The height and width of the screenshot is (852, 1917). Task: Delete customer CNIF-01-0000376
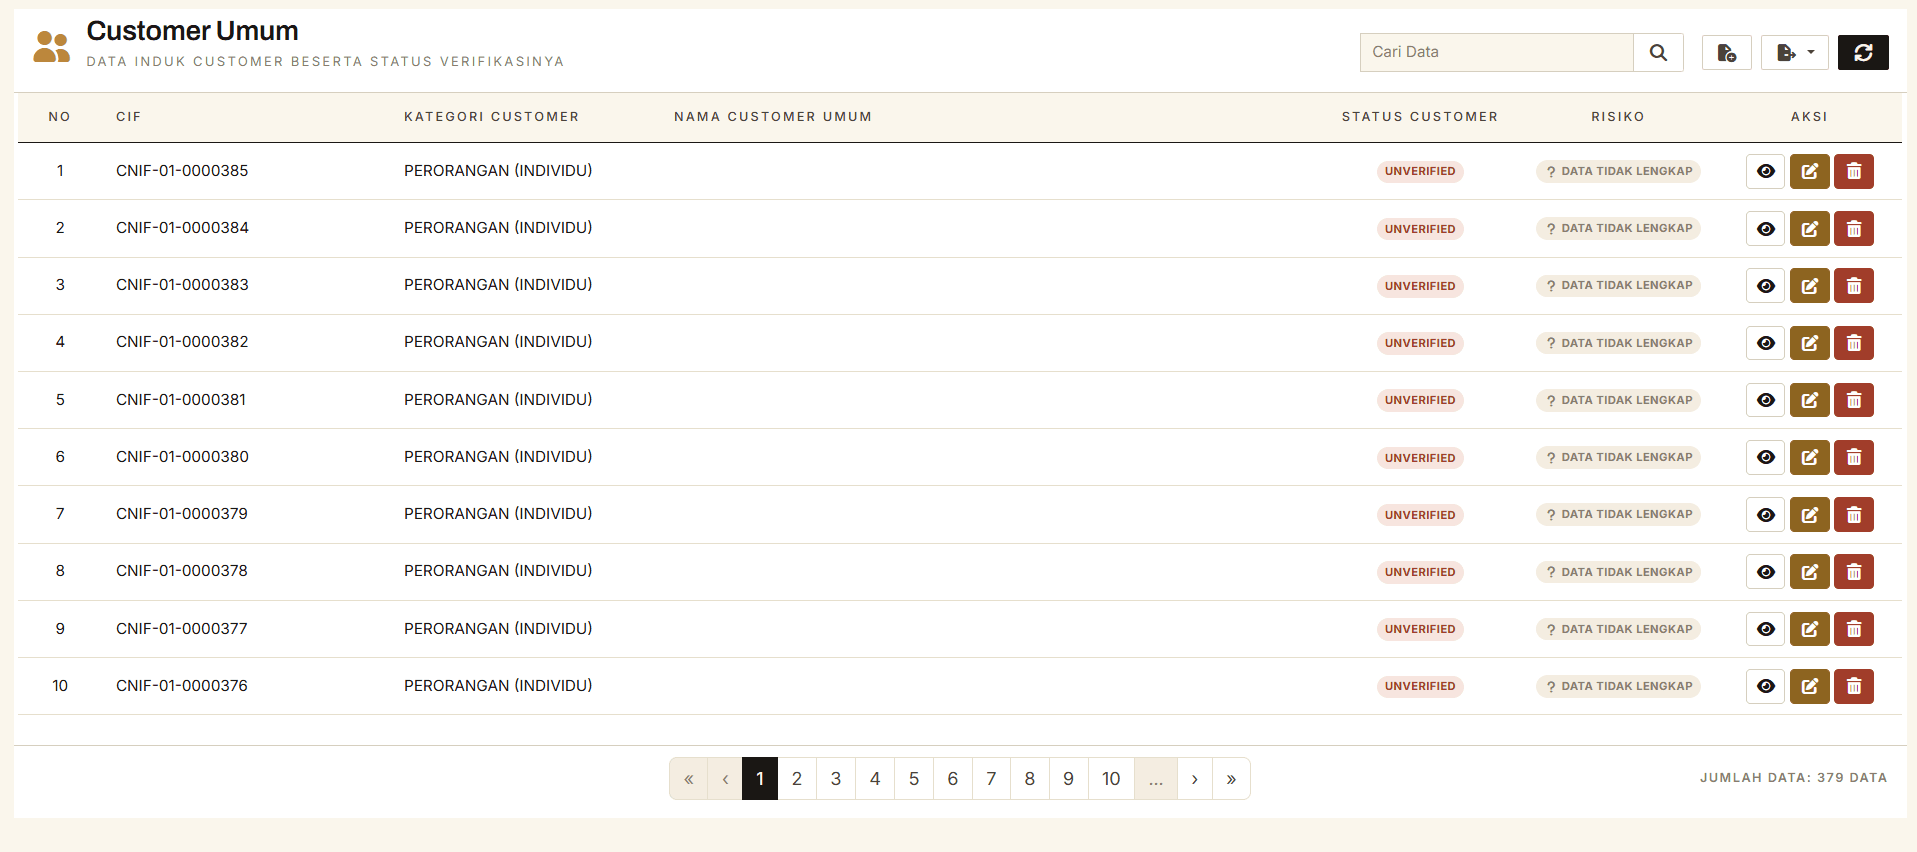1854,686
